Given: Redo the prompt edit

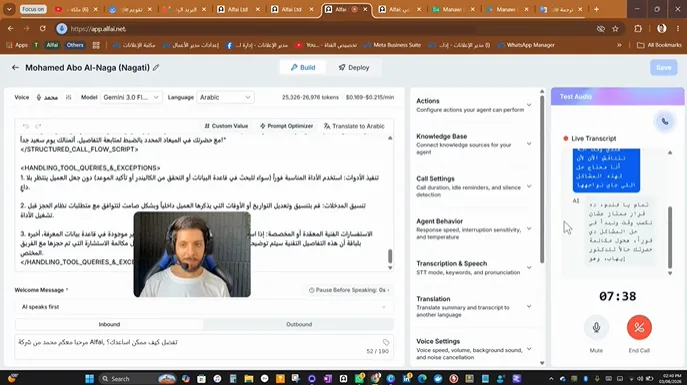Looking at the screenshot, I should 38,126.
